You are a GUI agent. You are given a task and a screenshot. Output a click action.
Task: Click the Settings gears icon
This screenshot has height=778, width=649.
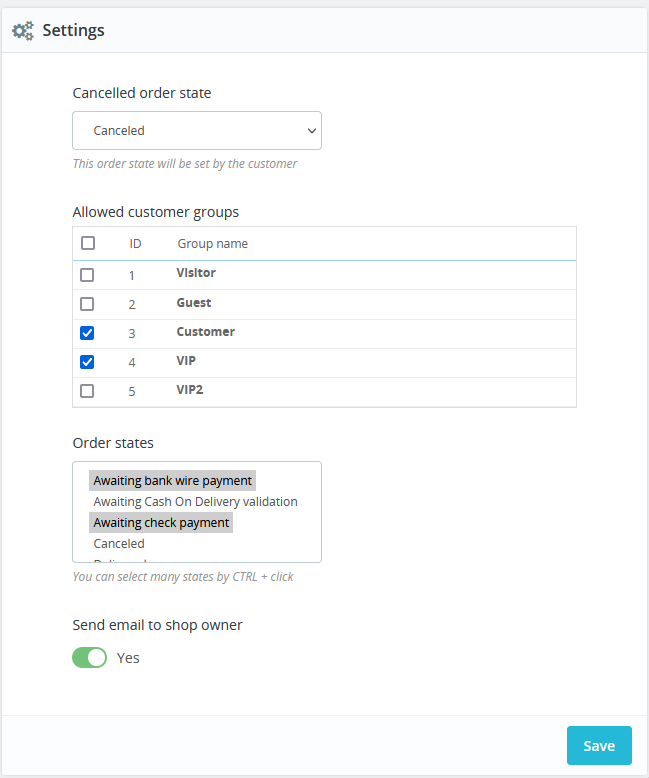click(23, 31)
